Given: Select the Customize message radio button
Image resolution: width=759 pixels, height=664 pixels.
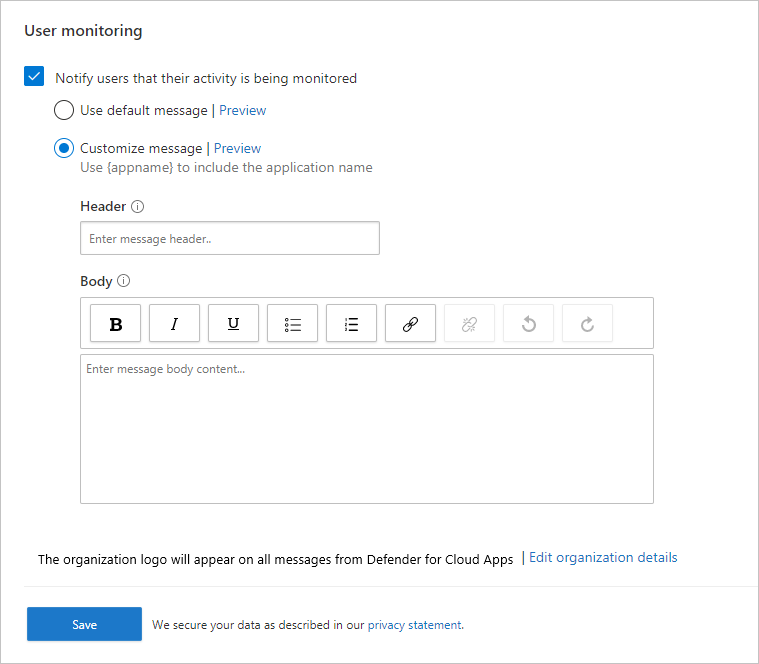Looking at the screenshot, I should click(x=64, y=148).
